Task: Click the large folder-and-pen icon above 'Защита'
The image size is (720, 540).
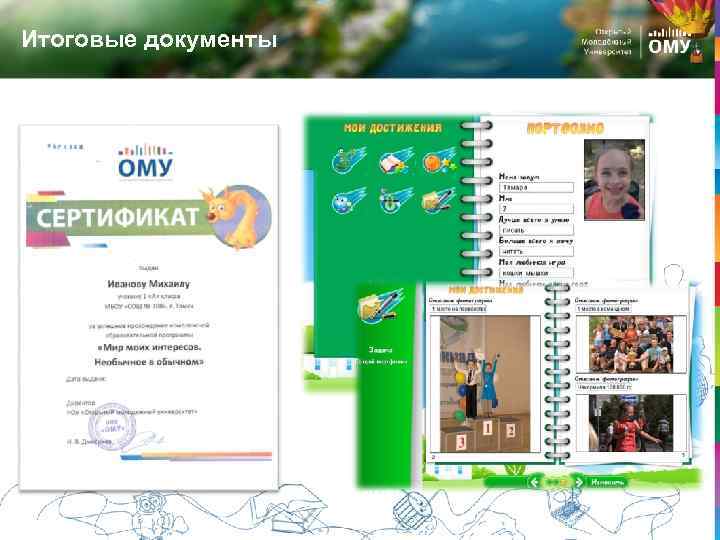Action: (x=380, y=305)
